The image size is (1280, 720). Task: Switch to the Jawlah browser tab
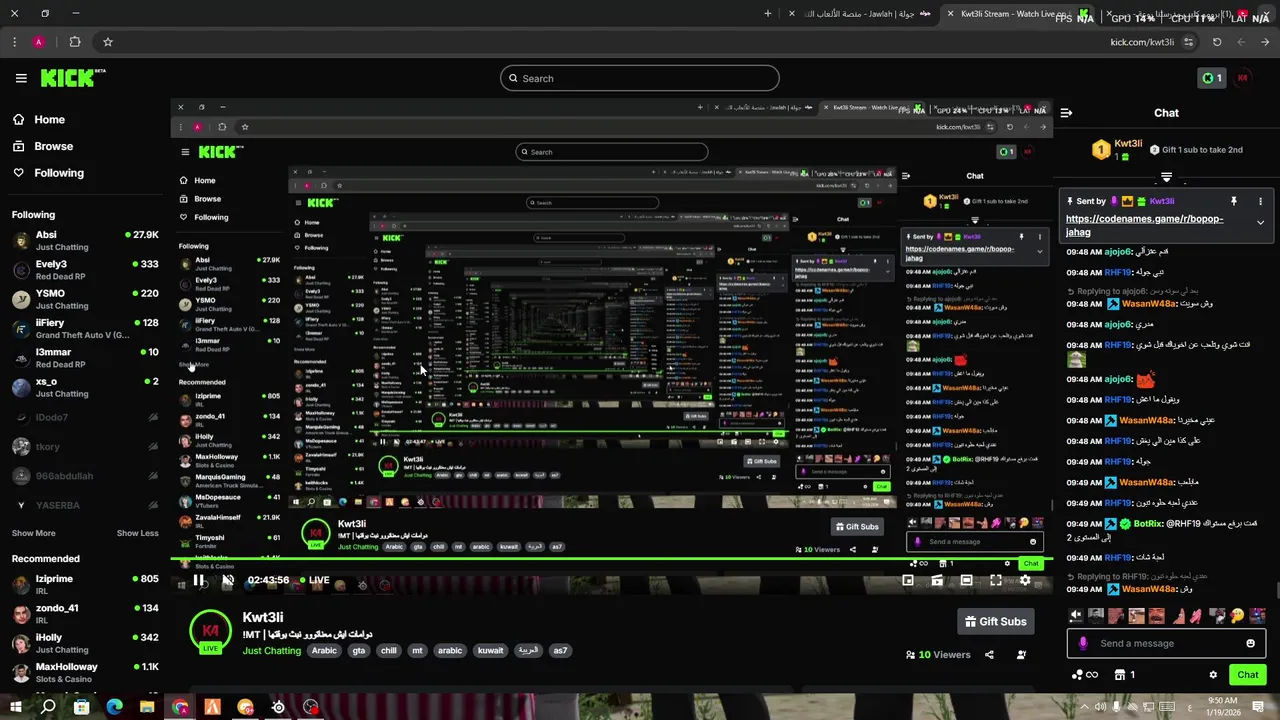(860, 14)
